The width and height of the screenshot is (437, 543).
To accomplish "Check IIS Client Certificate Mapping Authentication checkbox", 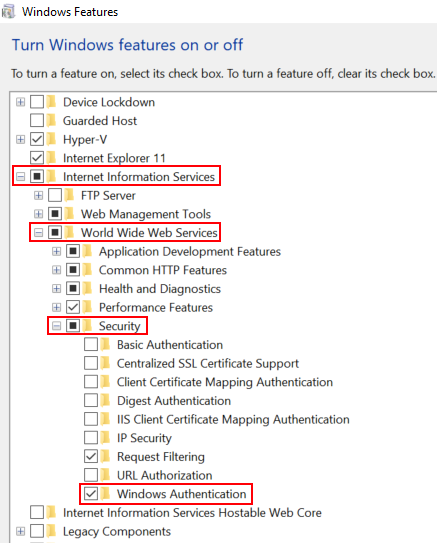I will coord(91,419).
